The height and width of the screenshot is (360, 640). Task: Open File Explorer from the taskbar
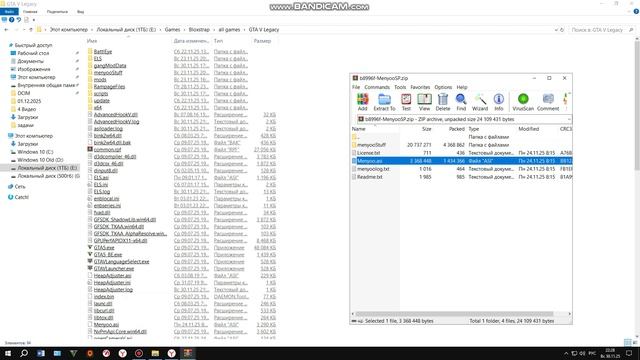pos(155,353)
